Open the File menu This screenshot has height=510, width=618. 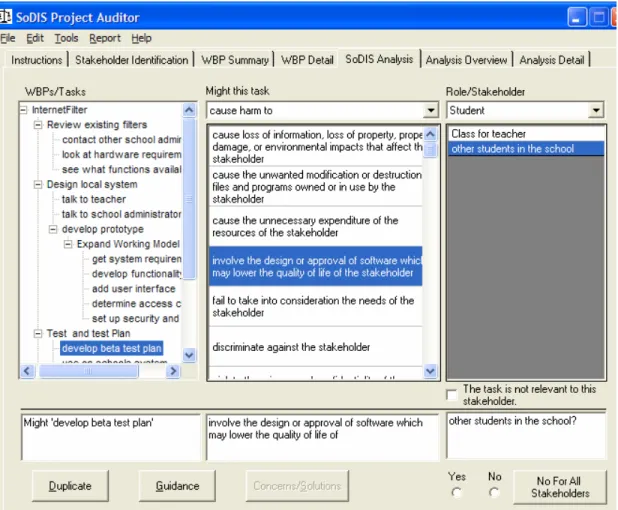(7, 38)
